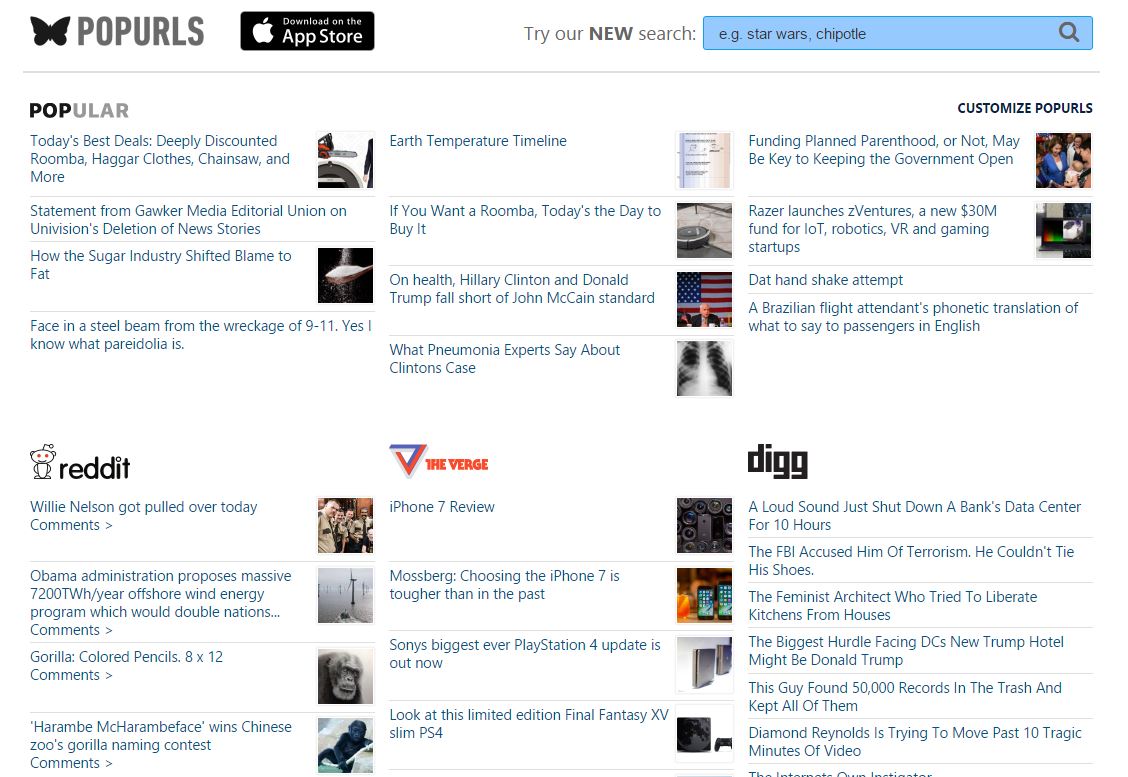Focus the search field with star wars placeholder
This screenshot has height=777, width=1128.
click(898, 33)
